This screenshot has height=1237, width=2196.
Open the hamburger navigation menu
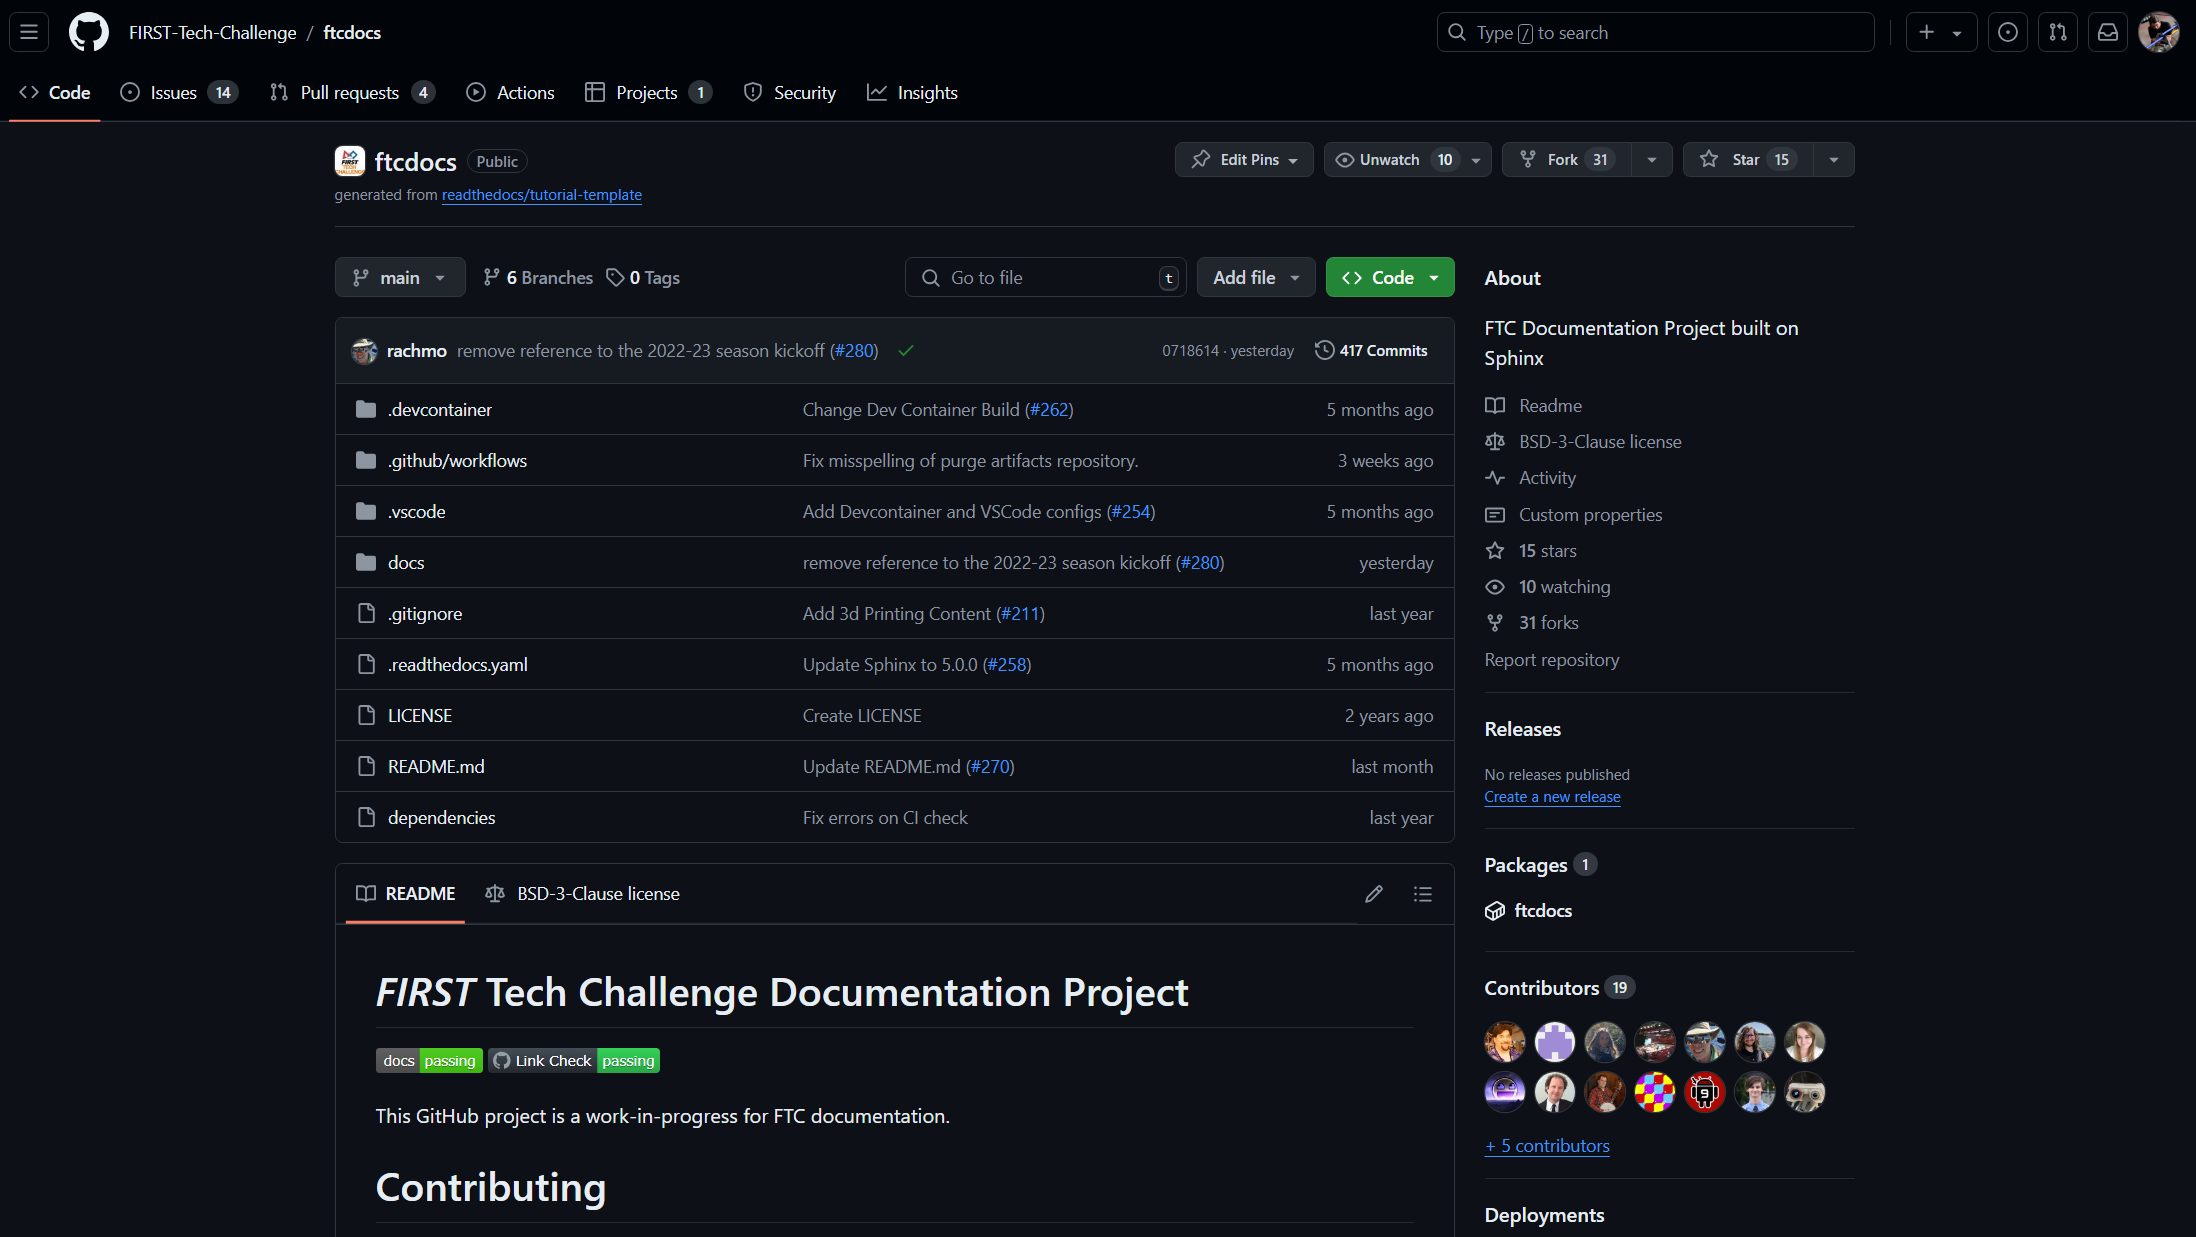29,32
